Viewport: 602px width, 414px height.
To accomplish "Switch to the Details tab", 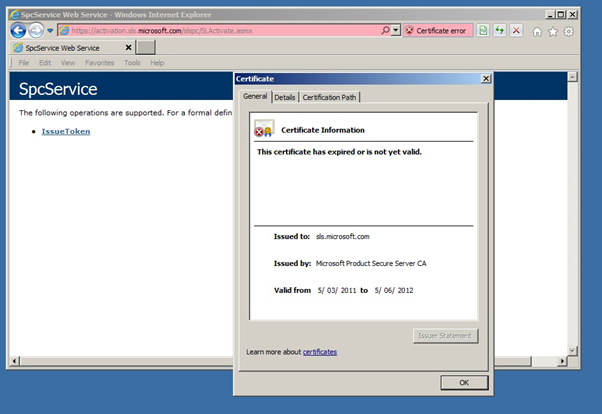I will tap(285, 97).
